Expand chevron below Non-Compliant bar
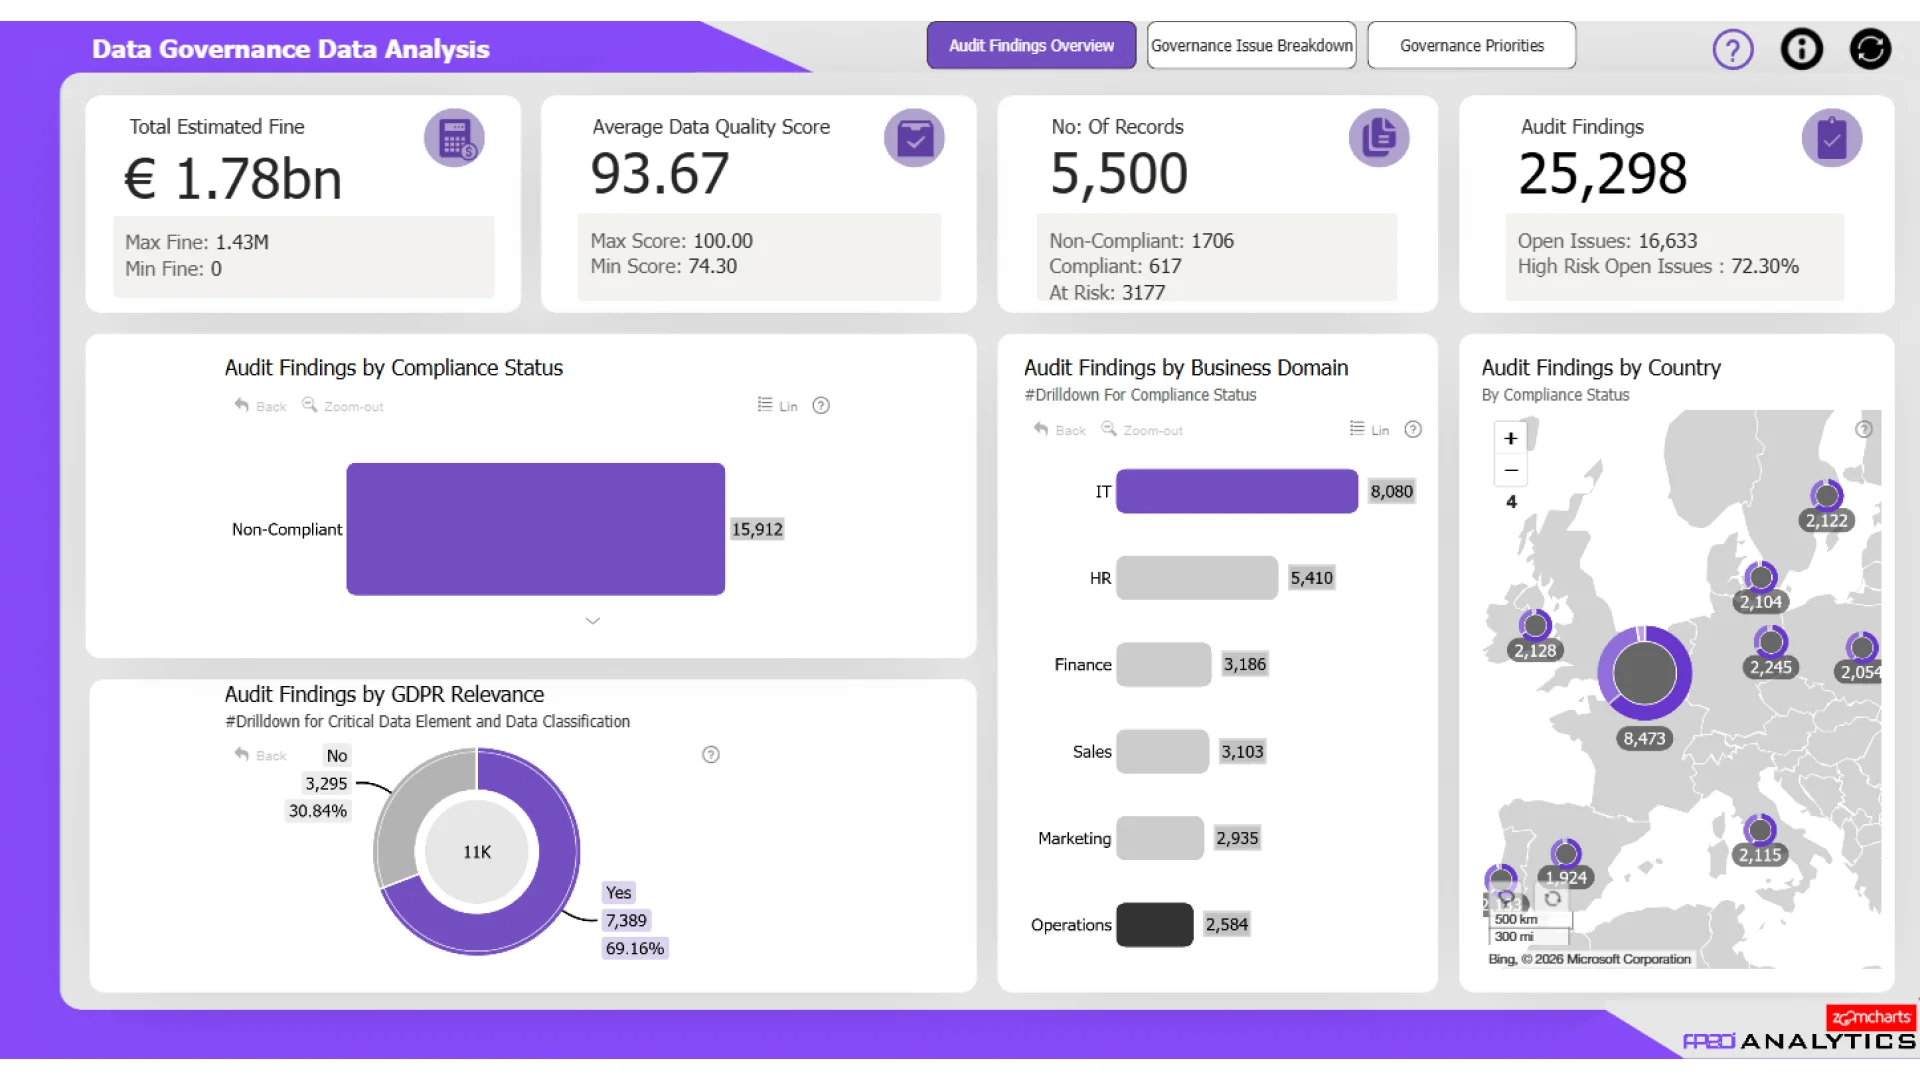1920x1080 pixels. coord(592,621)
